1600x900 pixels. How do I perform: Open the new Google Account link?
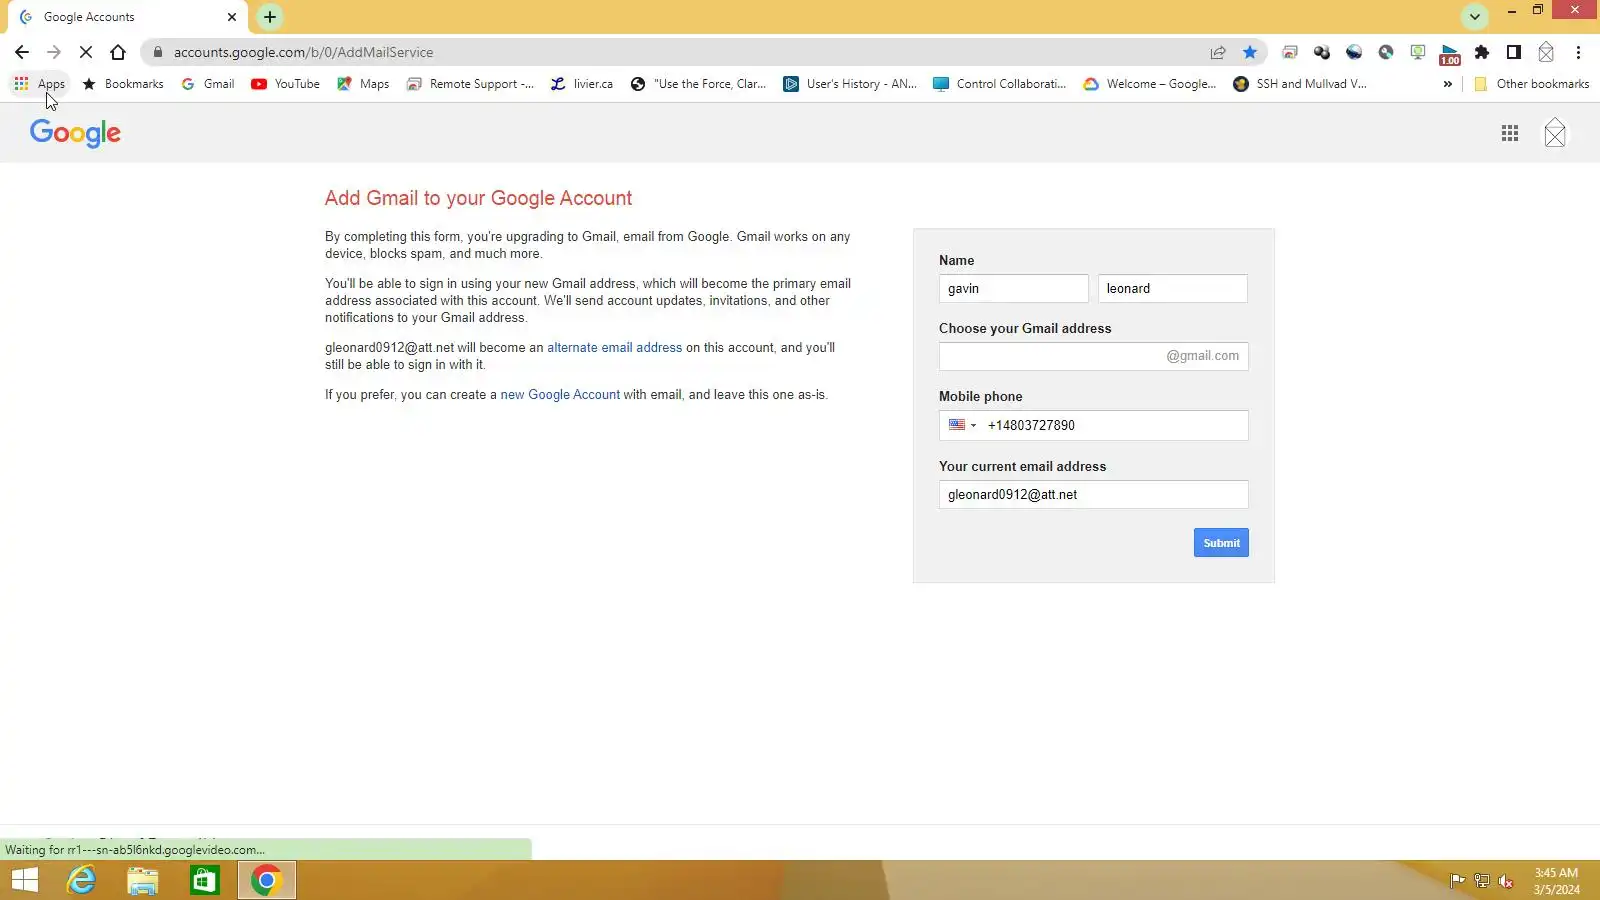(560, 395)
